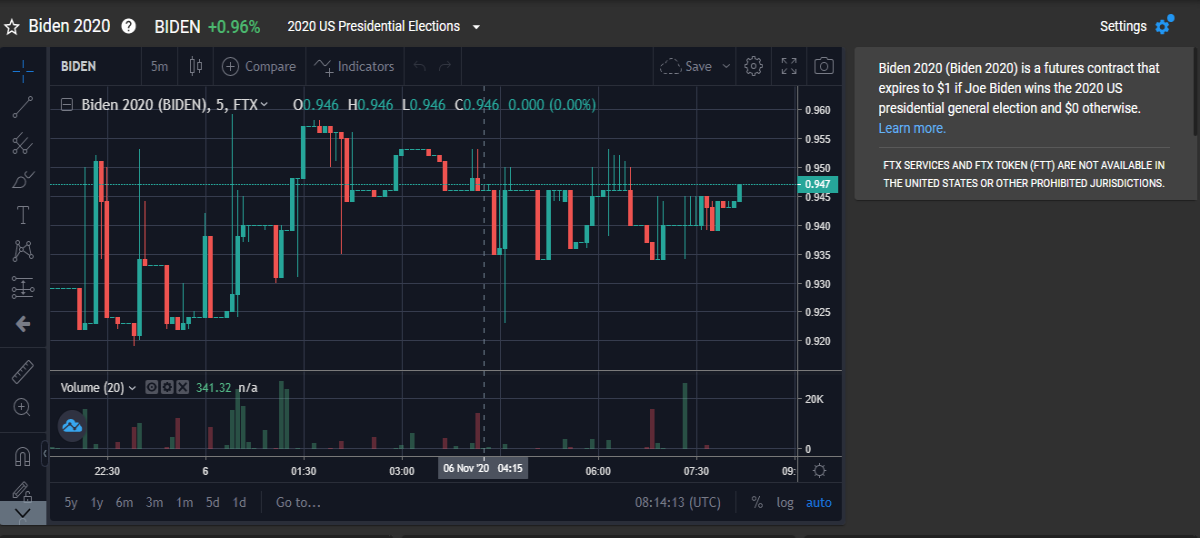
Task: Select the text annotation tool
Action: (23, 215)
